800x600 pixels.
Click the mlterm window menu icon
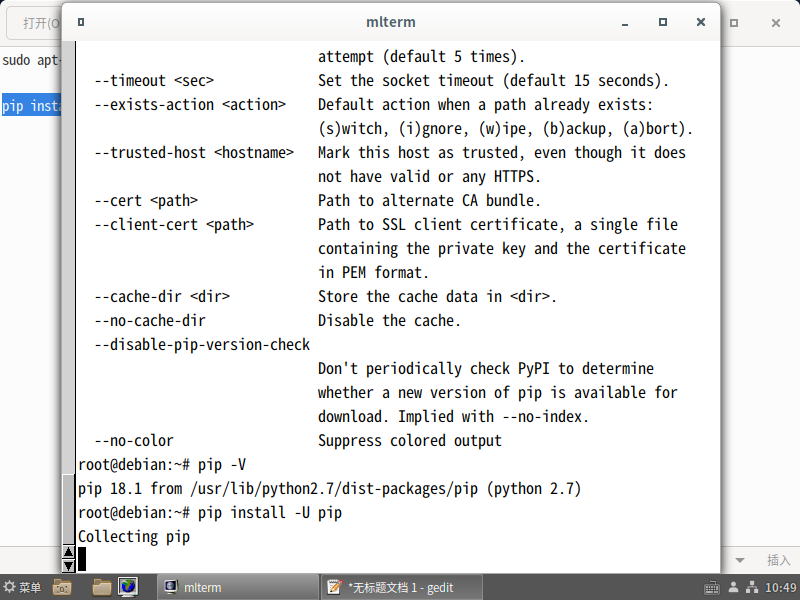tap(81, 22)
